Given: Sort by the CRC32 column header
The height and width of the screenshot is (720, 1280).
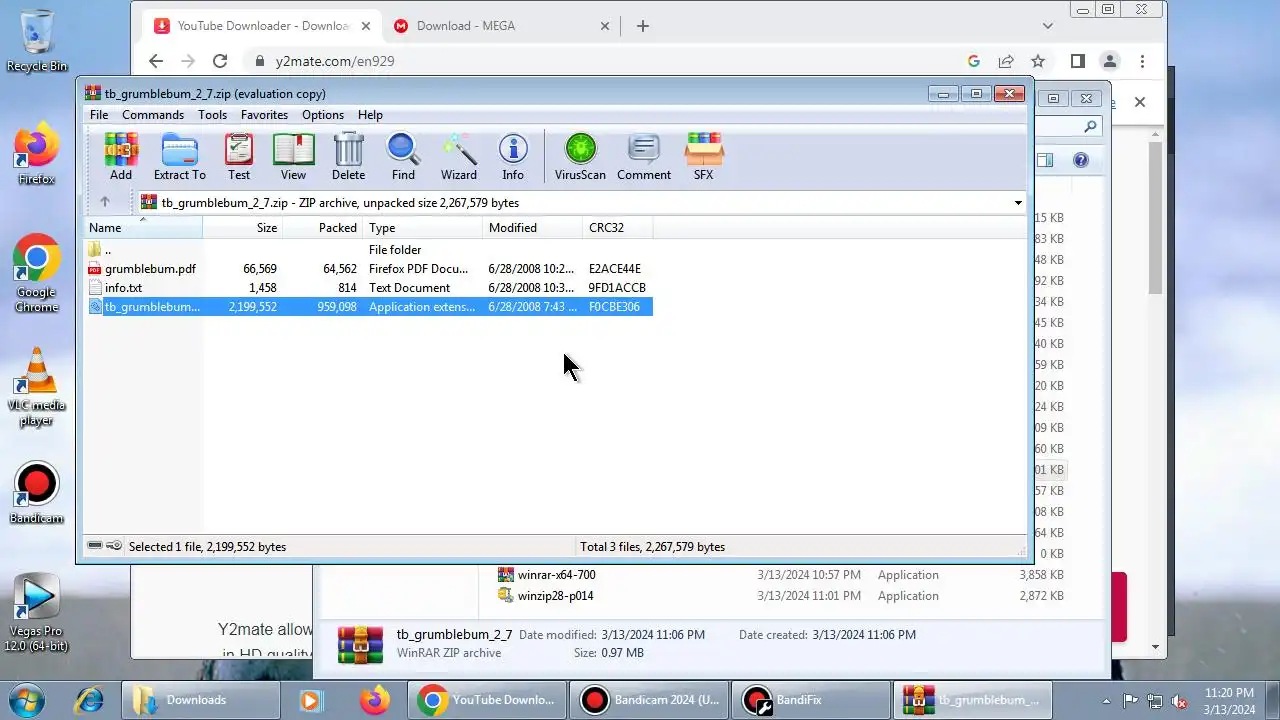Looking at the screenshot, I should pos(618,228).
